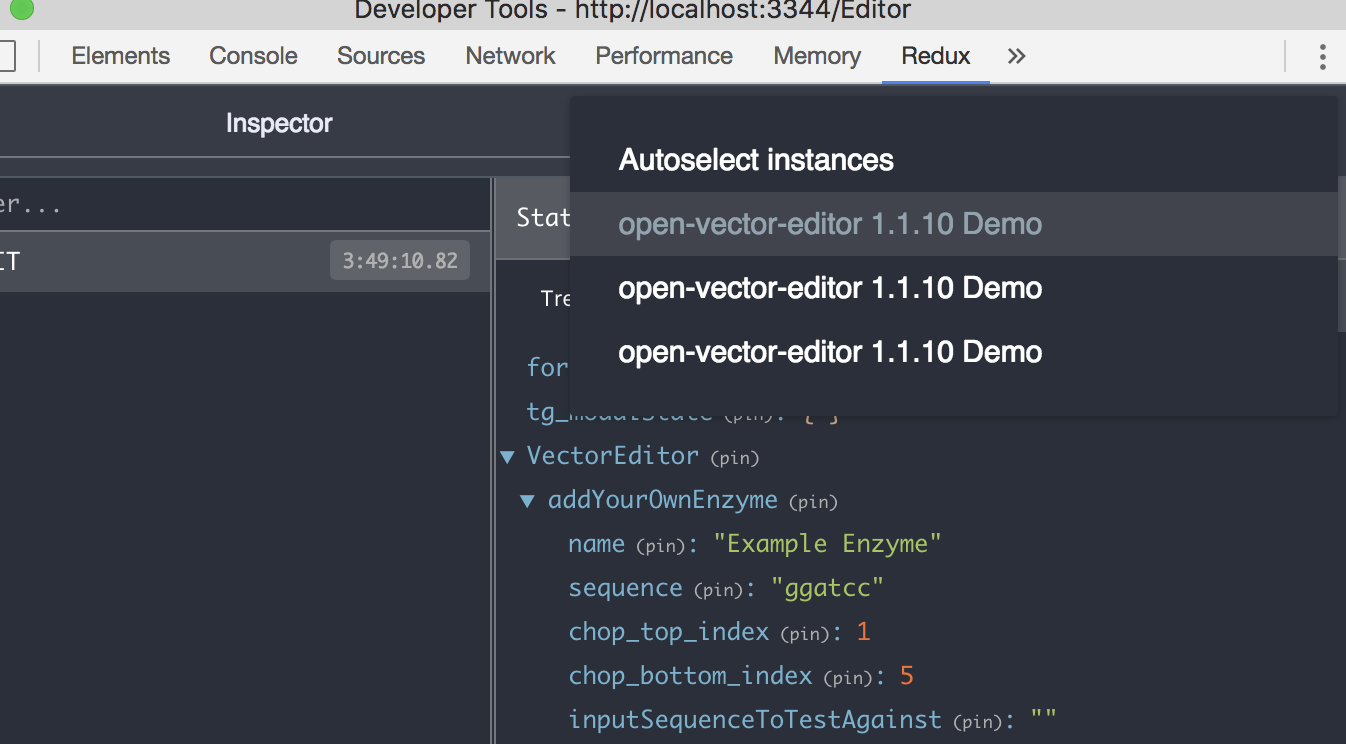The image size is (1346, 744).
Task: Pin the chop_bottom_index property
Action: tap(849, 678)
